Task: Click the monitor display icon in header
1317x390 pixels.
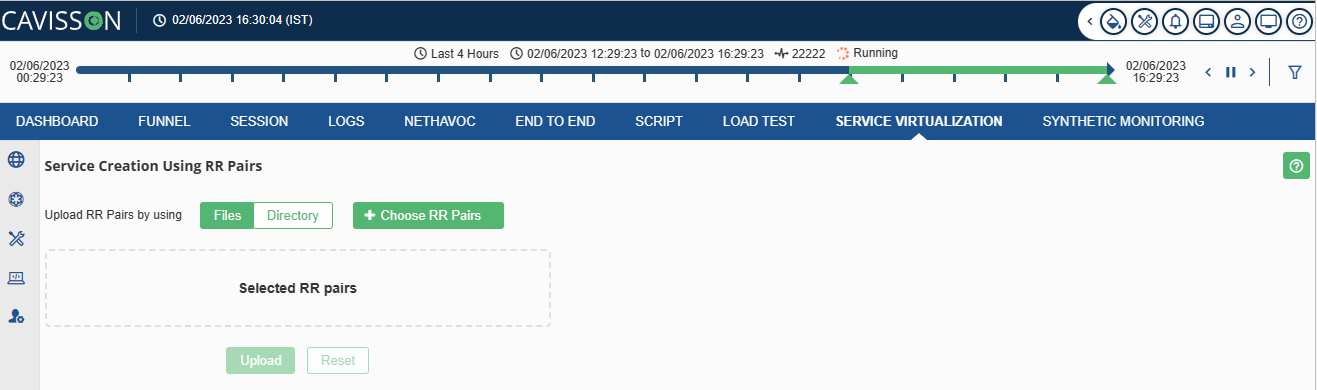Action: [x=1269, y=21]
